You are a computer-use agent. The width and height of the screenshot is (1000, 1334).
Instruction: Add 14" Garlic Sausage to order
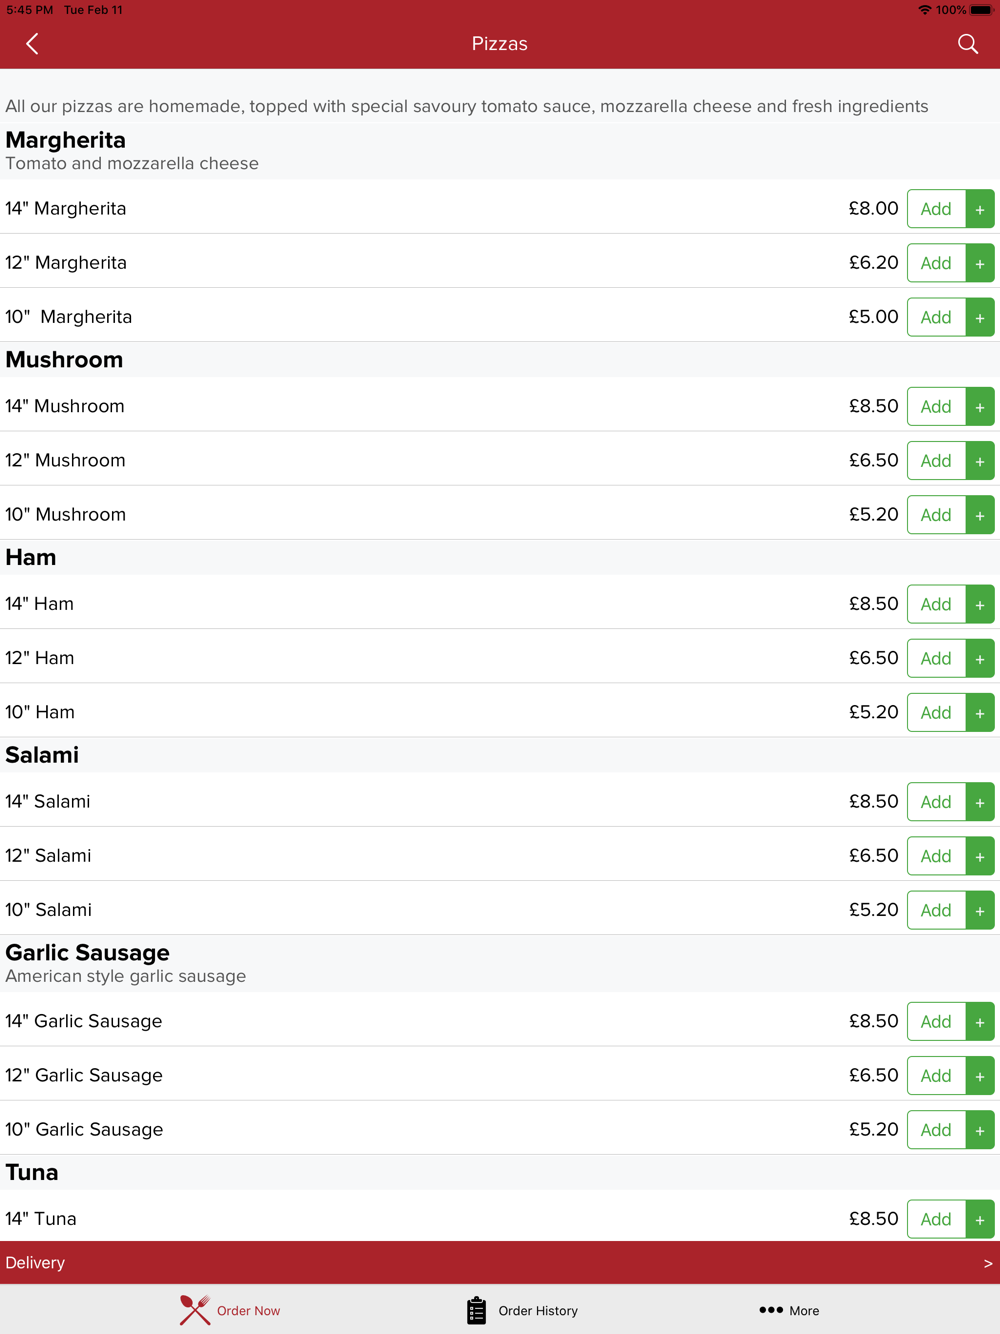tap(936, 1022)
